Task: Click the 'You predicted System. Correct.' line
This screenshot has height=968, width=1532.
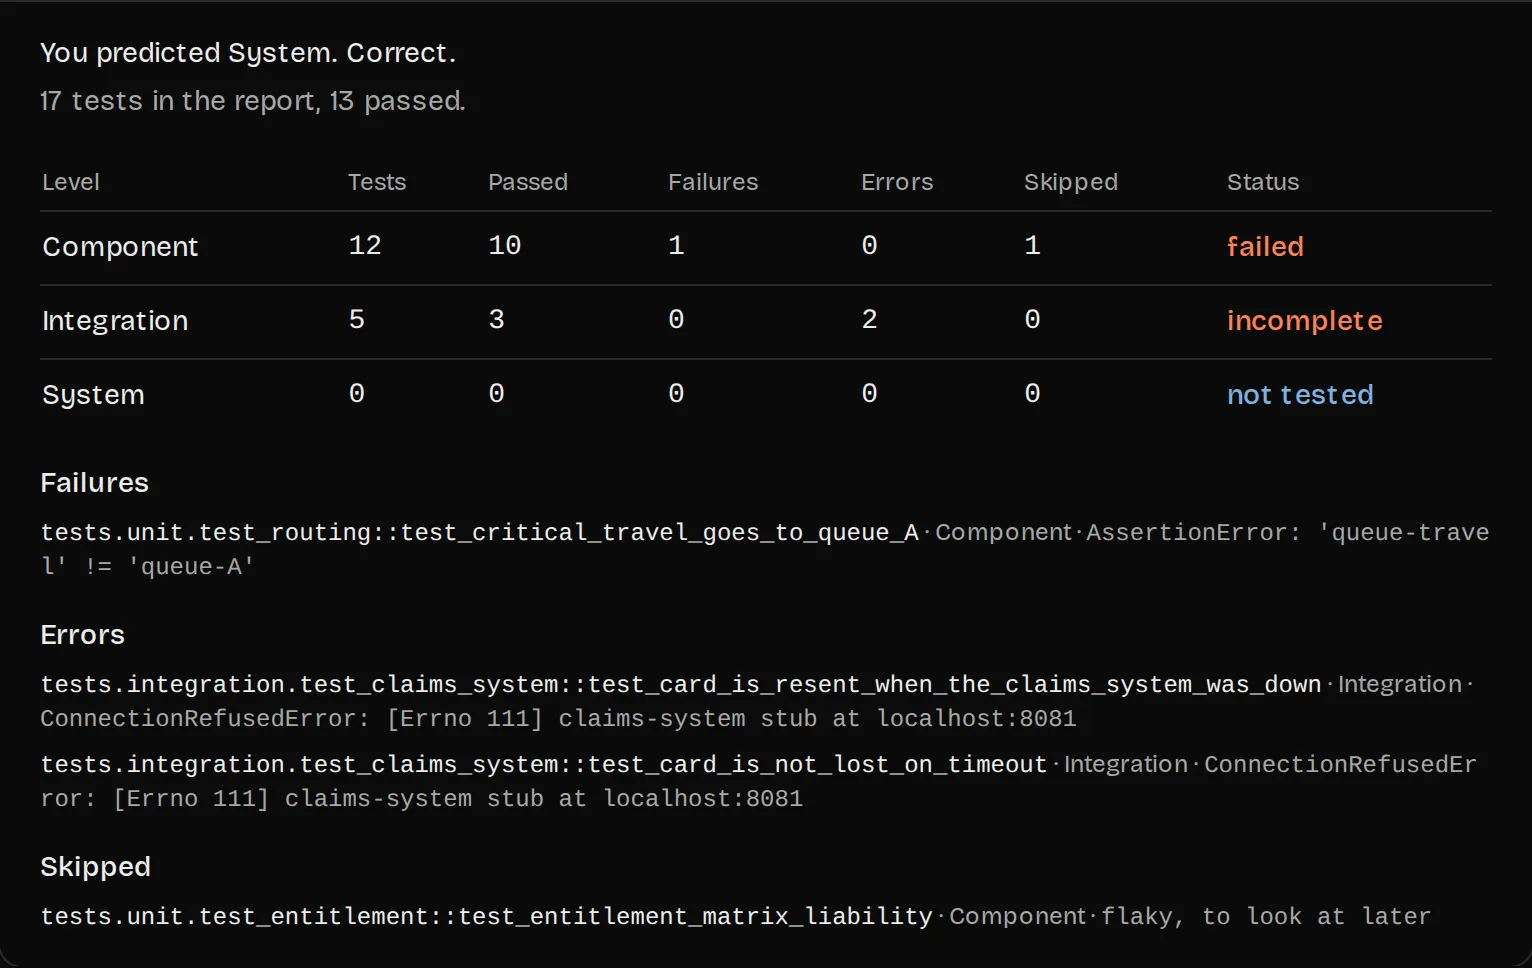Action: click(248, 53)
